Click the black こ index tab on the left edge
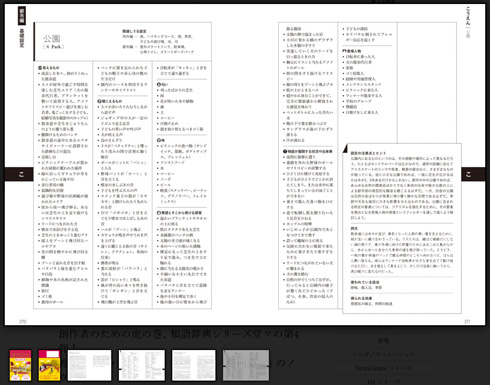Screen dimensions: 490x385 [x=19, y=174]
